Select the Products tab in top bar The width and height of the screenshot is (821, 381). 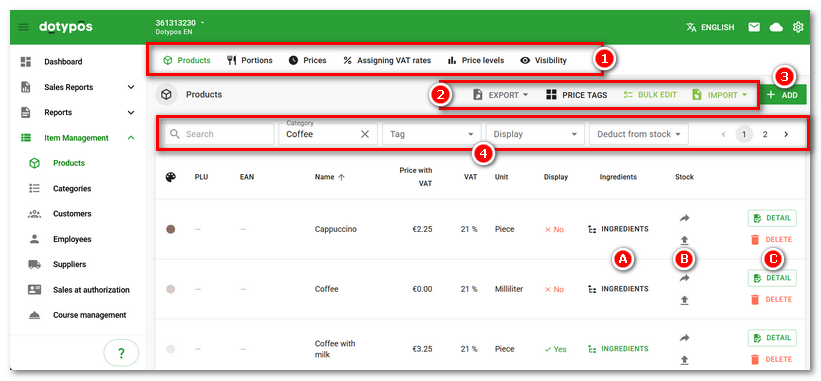coord(186,60)
